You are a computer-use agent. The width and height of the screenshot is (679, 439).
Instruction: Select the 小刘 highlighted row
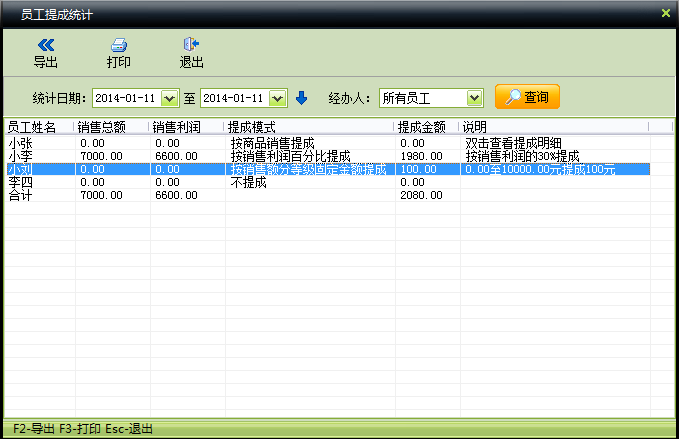coord(327,169)
